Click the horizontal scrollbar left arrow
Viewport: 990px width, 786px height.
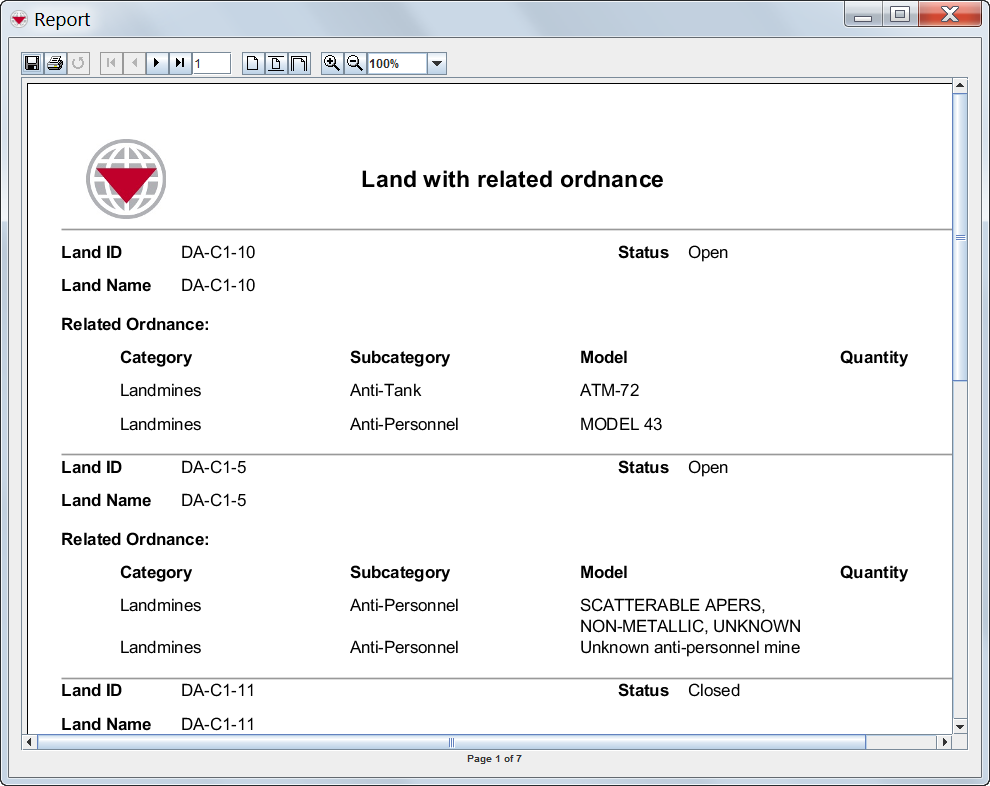[29, 742]
